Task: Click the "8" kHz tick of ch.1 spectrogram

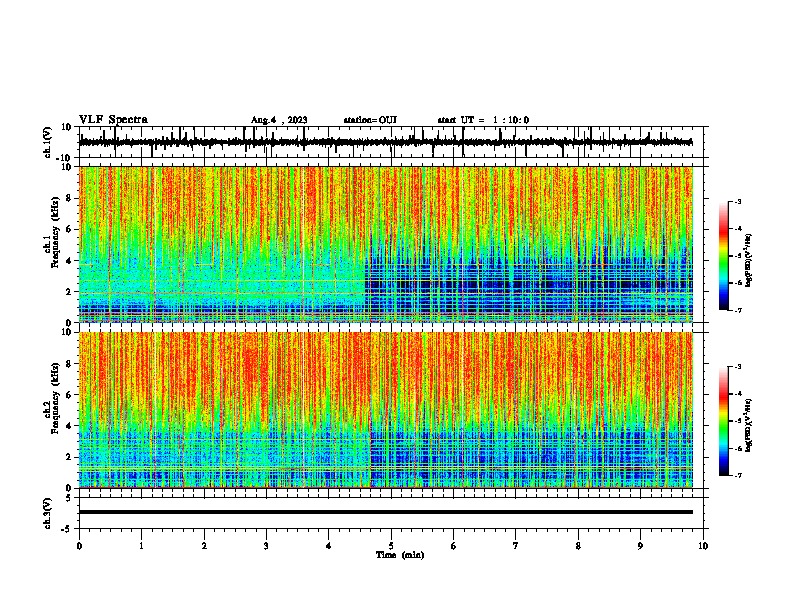Action: point(69,198)
